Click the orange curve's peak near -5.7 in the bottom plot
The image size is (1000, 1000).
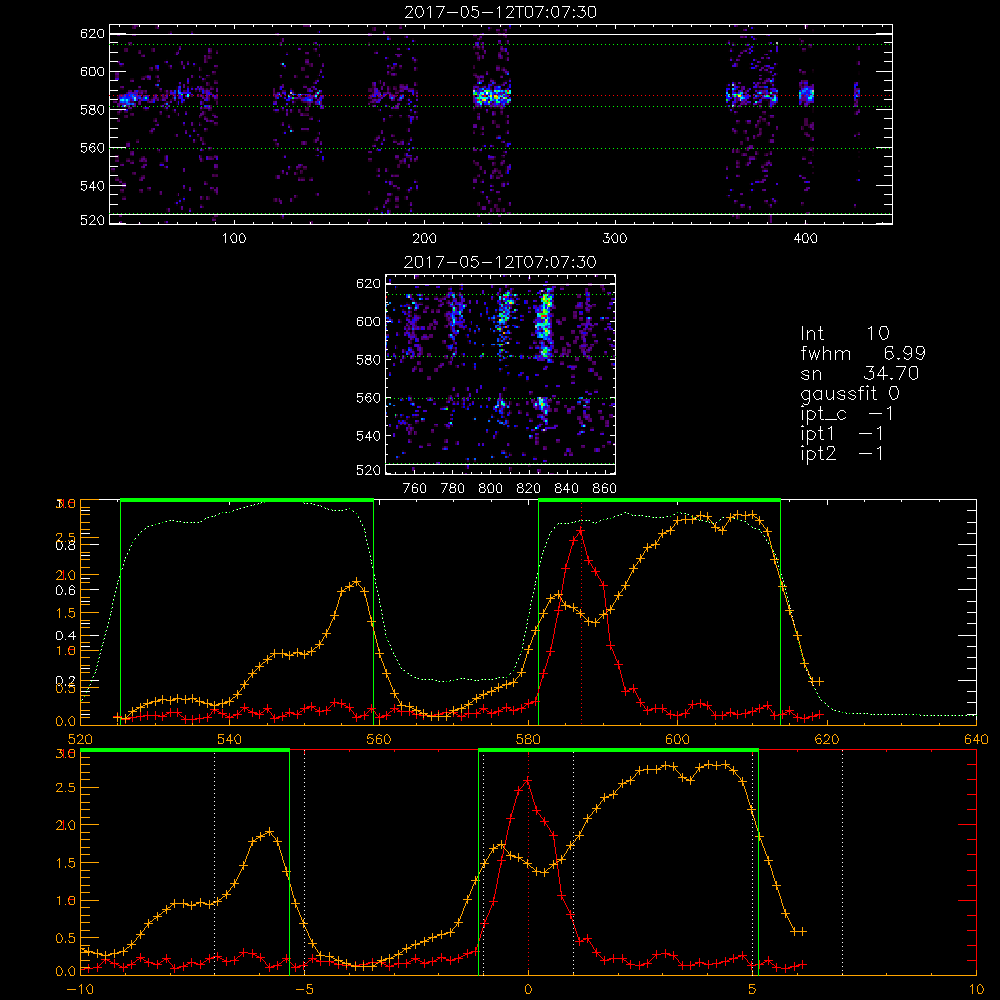click(270, 831)
